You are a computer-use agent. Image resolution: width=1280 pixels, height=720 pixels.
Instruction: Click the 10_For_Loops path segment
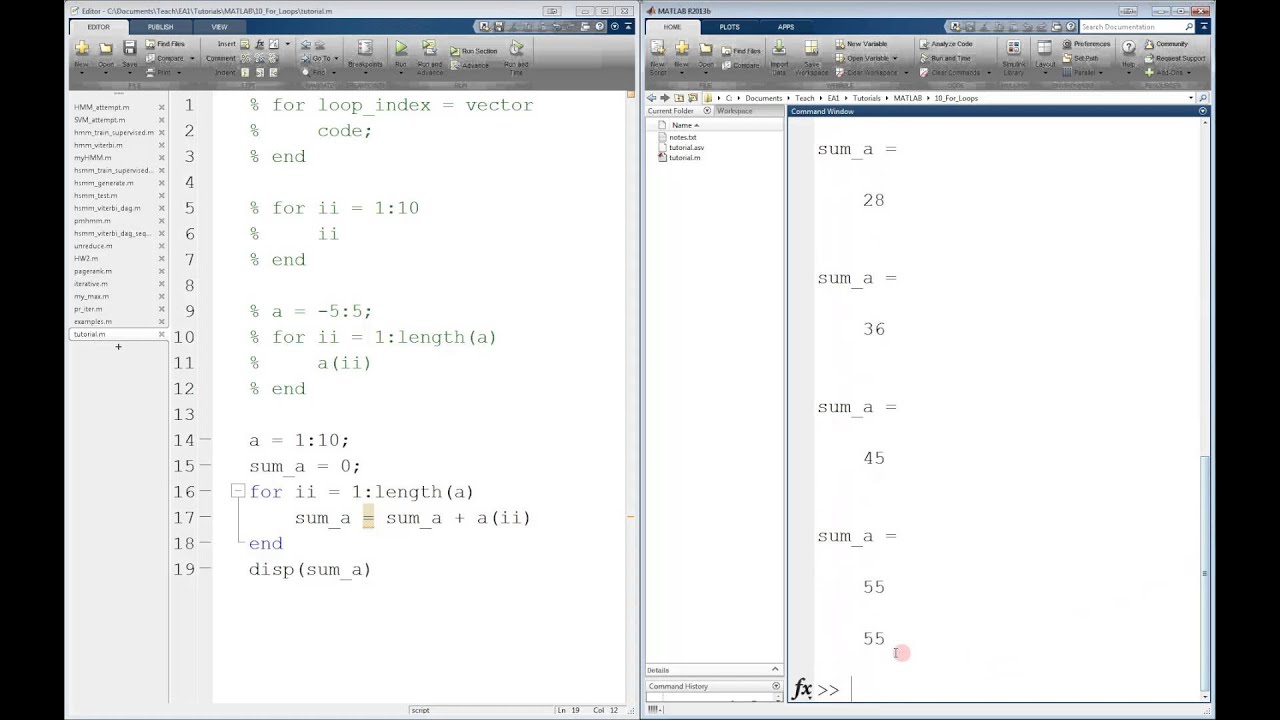pyautogui.click(x=956, y=98)
